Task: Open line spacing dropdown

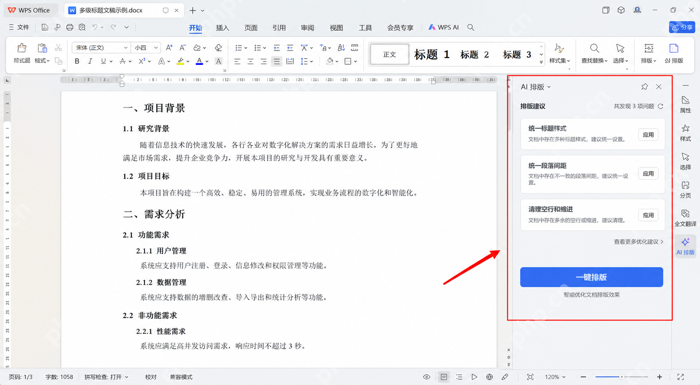Action: pos(312,61)
